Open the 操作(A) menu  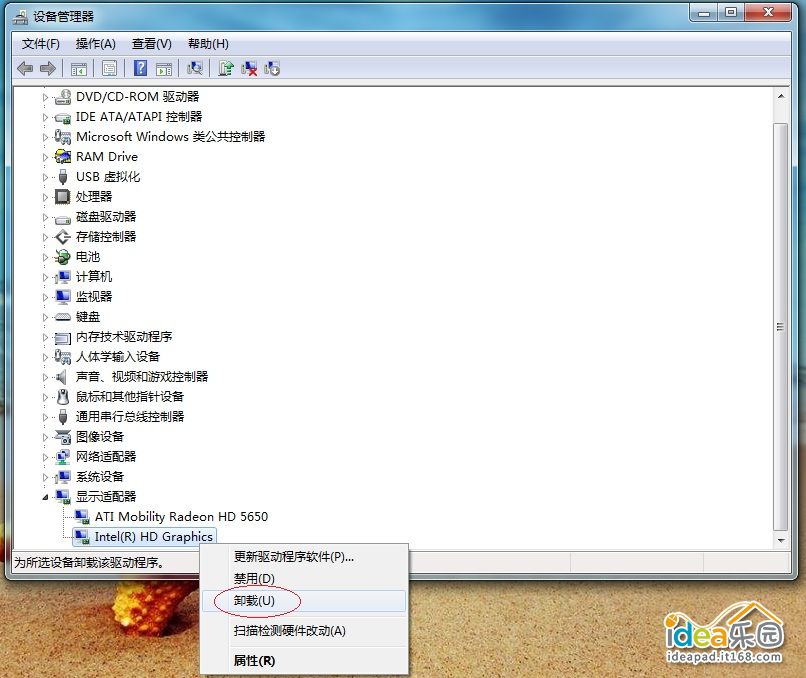point(96,44)
